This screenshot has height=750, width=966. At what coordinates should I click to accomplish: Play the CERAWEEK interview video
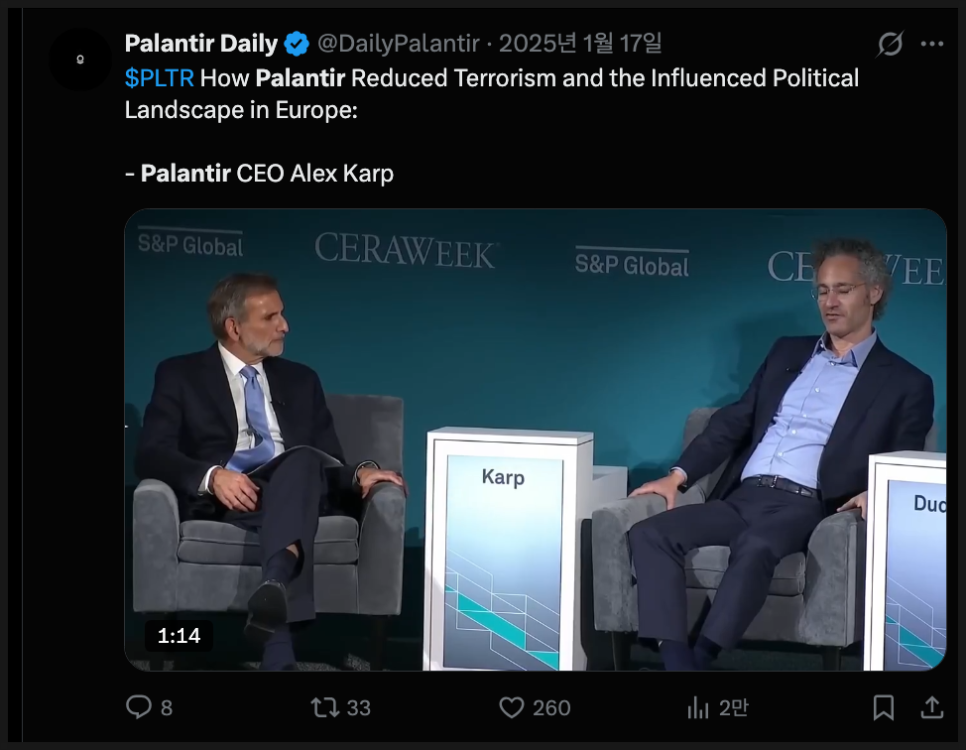[535, 440]
